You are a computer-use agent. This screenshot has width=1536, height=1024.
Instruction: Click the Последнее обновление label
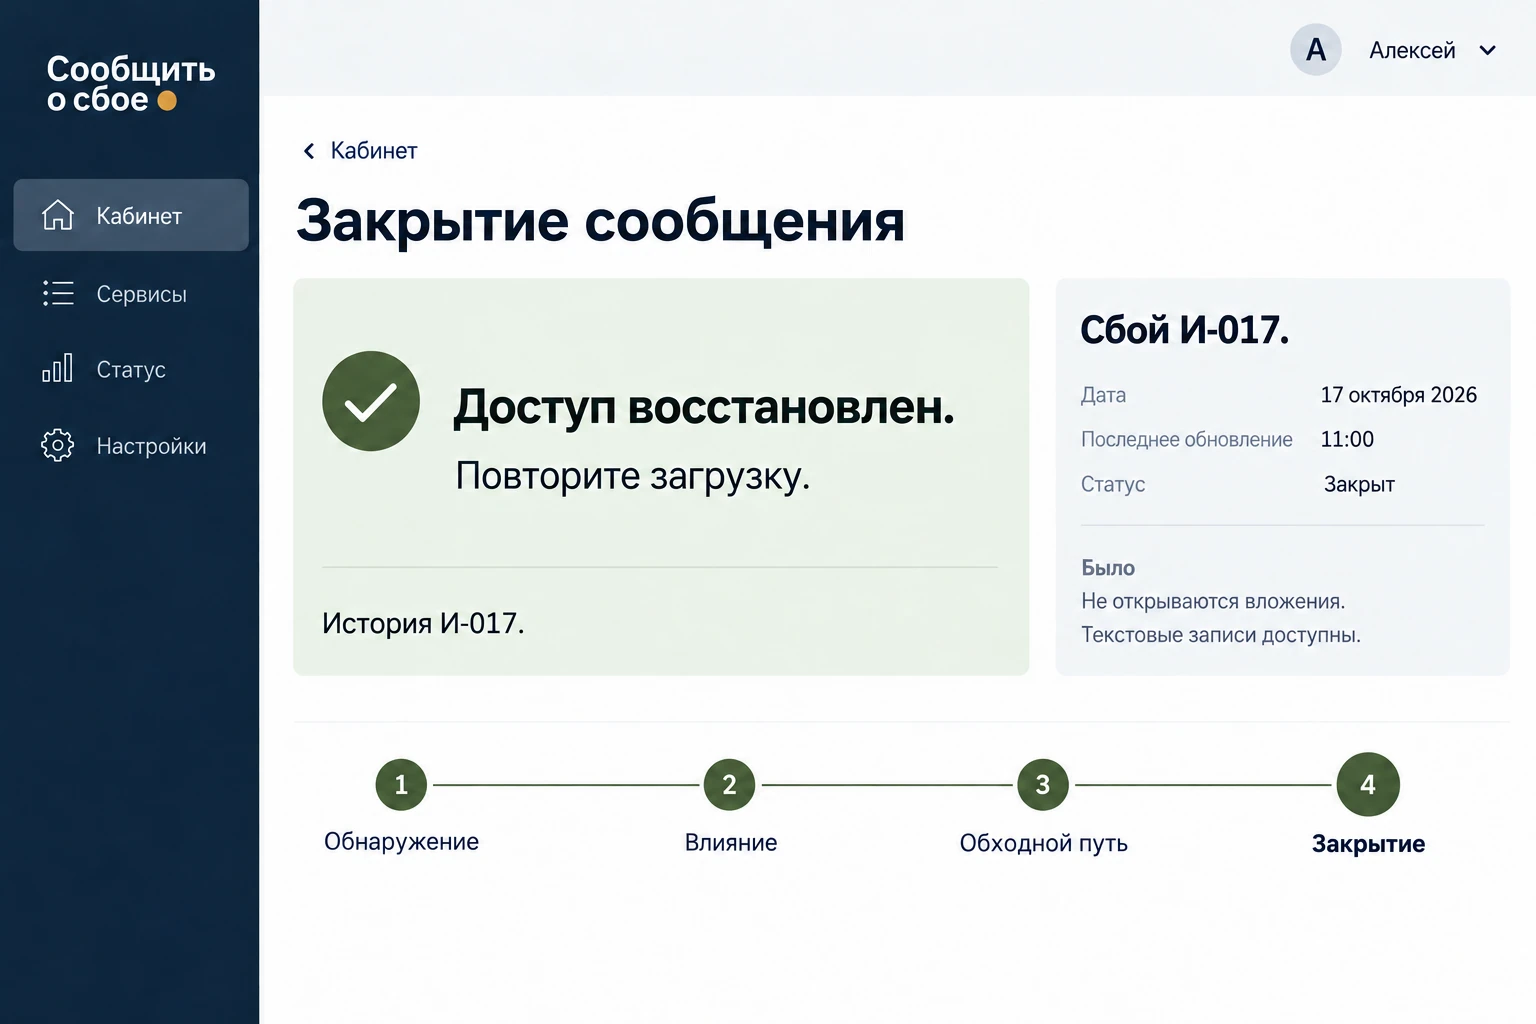(x=1187, y=439)
